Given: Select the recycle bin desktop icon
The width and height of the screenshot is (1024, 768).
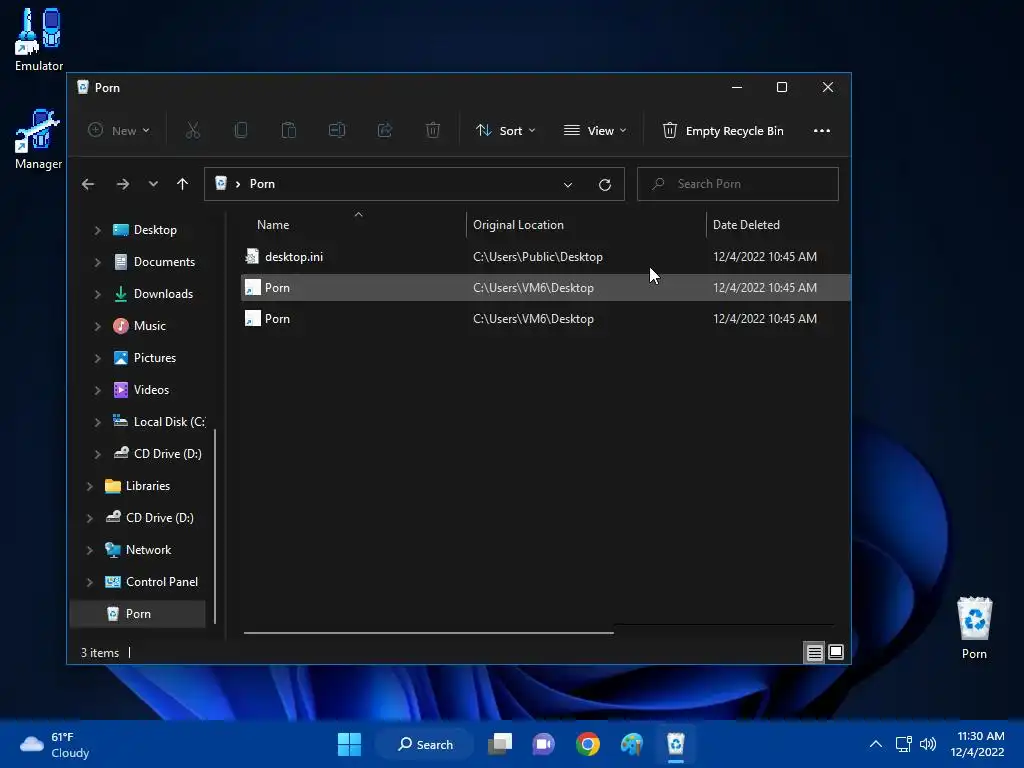Looking at the screenshot, I should [x=974, y=628].
